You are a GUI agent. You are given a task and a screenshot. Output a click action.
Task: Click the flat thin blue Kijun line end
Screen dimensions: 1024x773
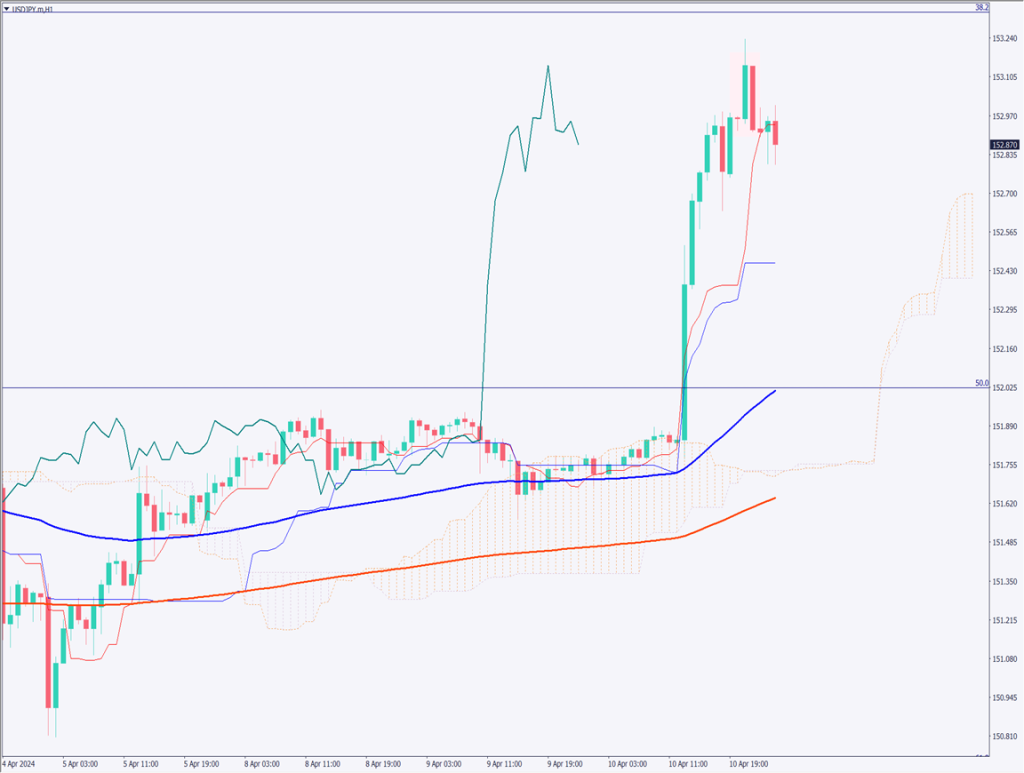click(773, 263)
